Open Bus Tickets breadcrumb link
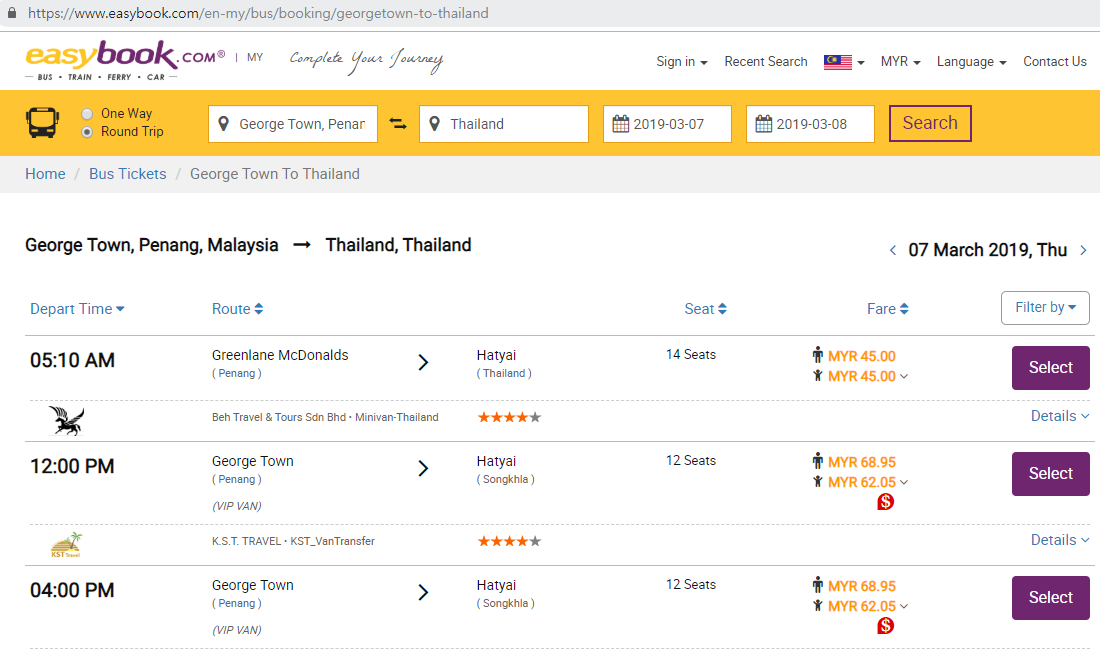This screenshot has width=1100, height=653. [128, 174]
